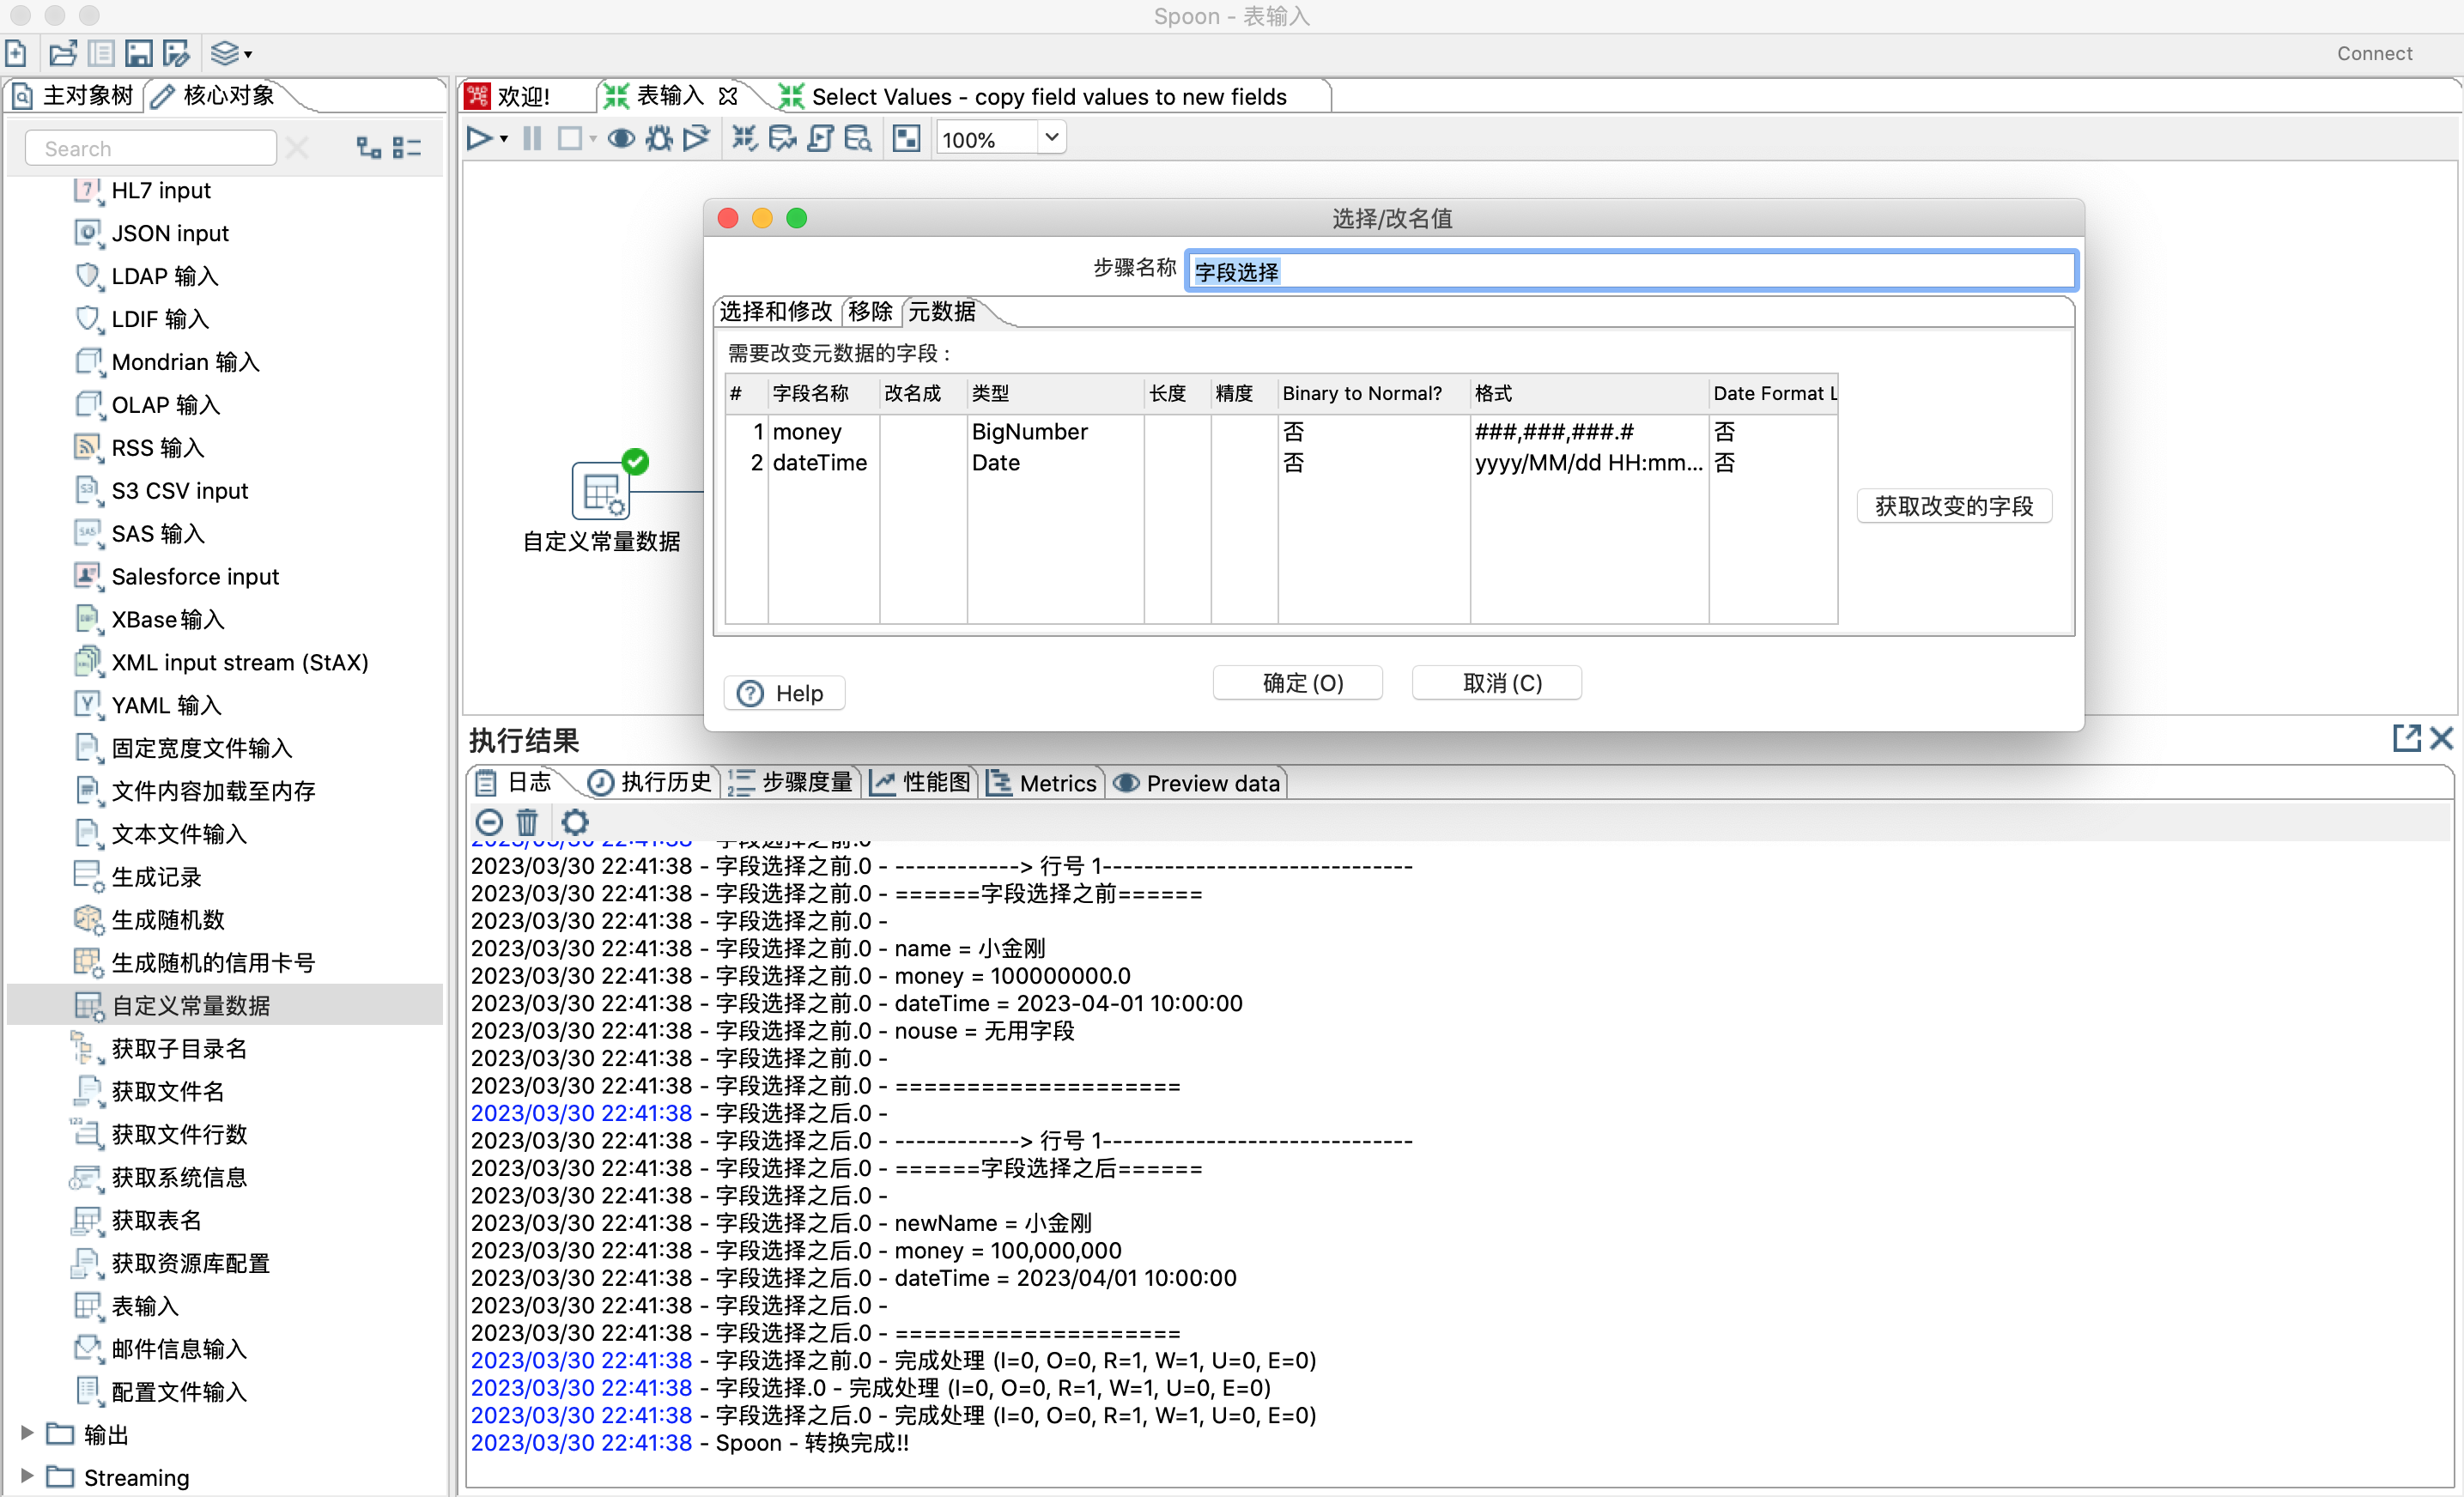Expand the 输出 folder in tree
This screenshot has width=2464, height=1497.
click(27, 1433)
